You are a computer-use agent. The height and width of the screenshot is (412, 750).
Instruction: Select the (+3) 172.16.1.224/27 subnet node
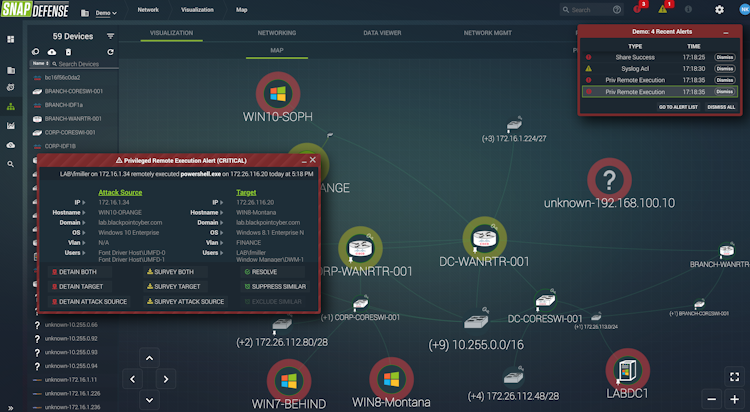click(515, 124)
